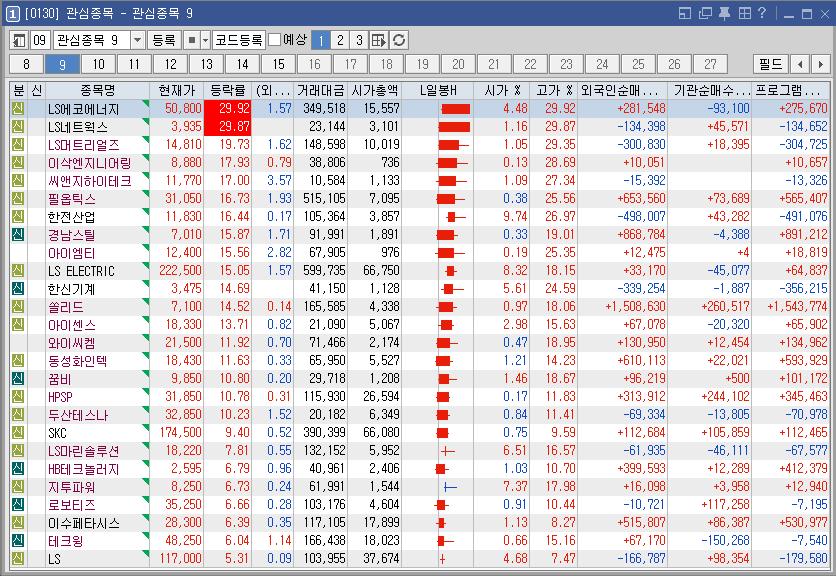The height and width of the screenshot is (576, 836).
Task: Select view mode 1 toggle button
Action: click(321, 40)
